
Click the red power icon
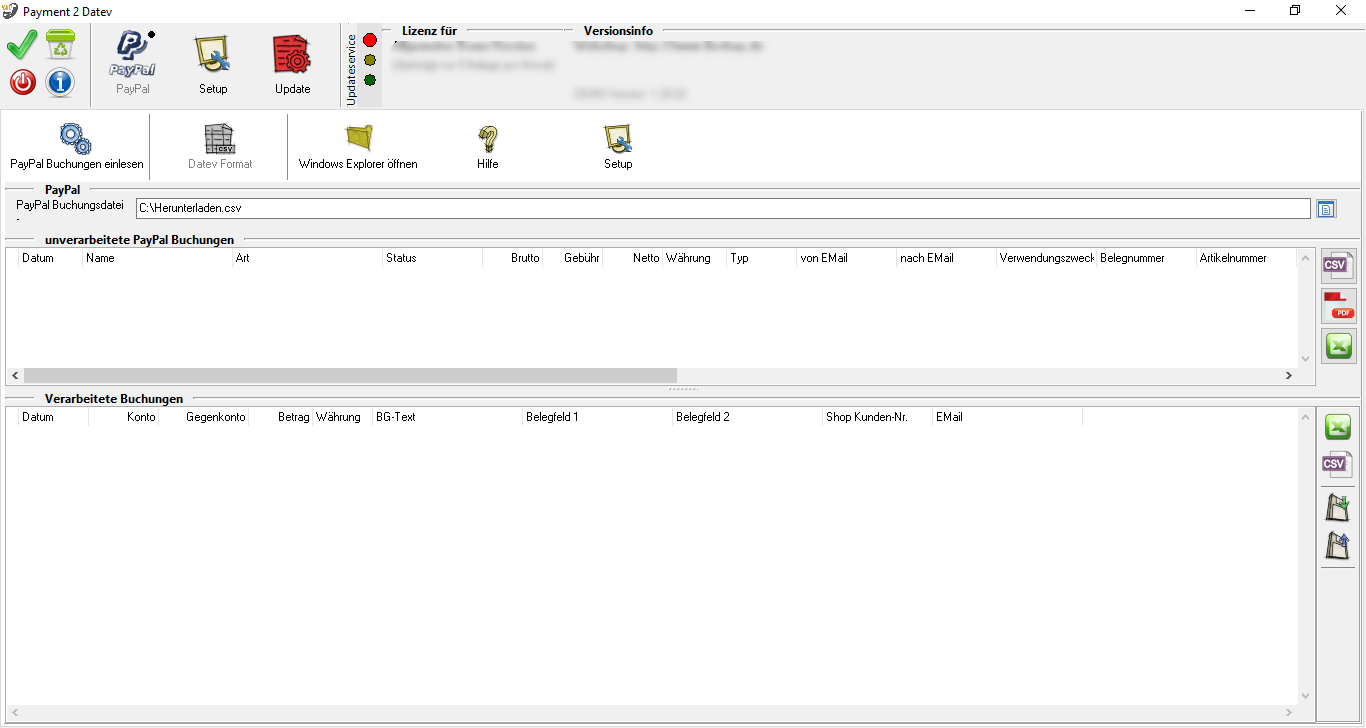tap(22, 82)
